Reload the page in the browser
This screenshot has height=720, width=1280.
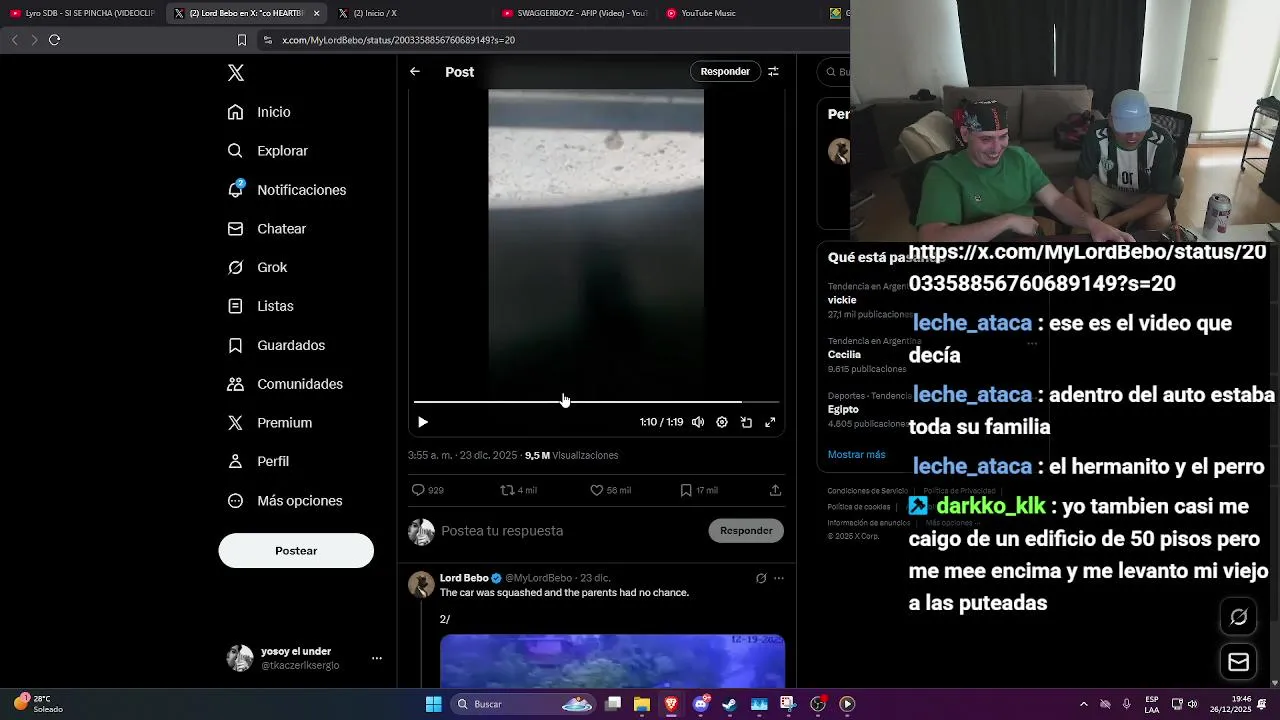[x=54, y=40]
